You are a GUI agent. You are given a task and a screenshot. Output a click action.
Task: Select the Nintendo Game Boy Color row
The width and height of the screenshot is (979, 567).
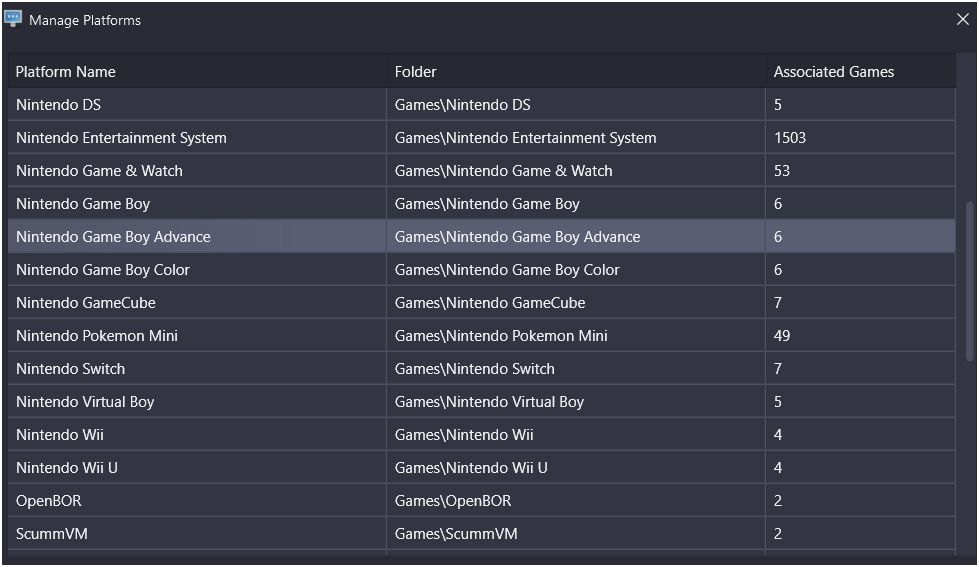[481, 270]
